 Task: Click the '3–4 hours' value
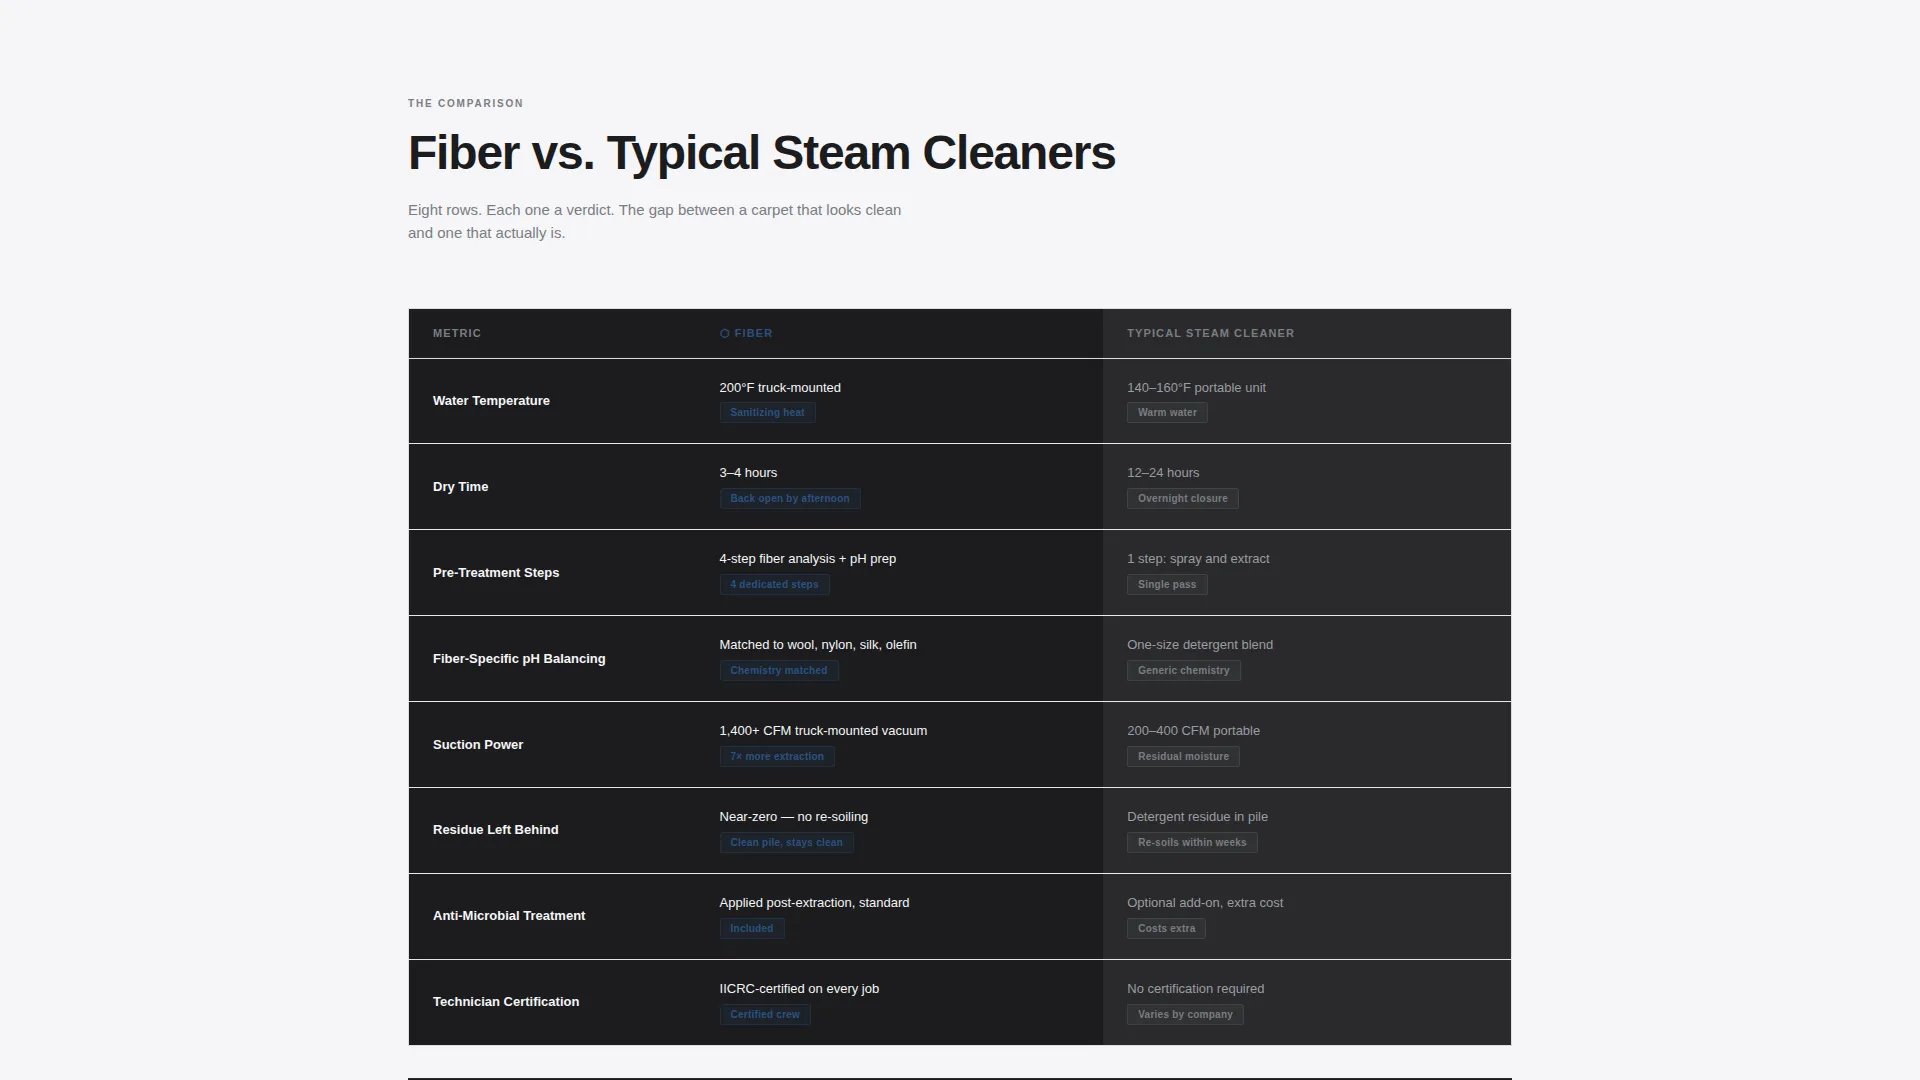tap(748, 473)
